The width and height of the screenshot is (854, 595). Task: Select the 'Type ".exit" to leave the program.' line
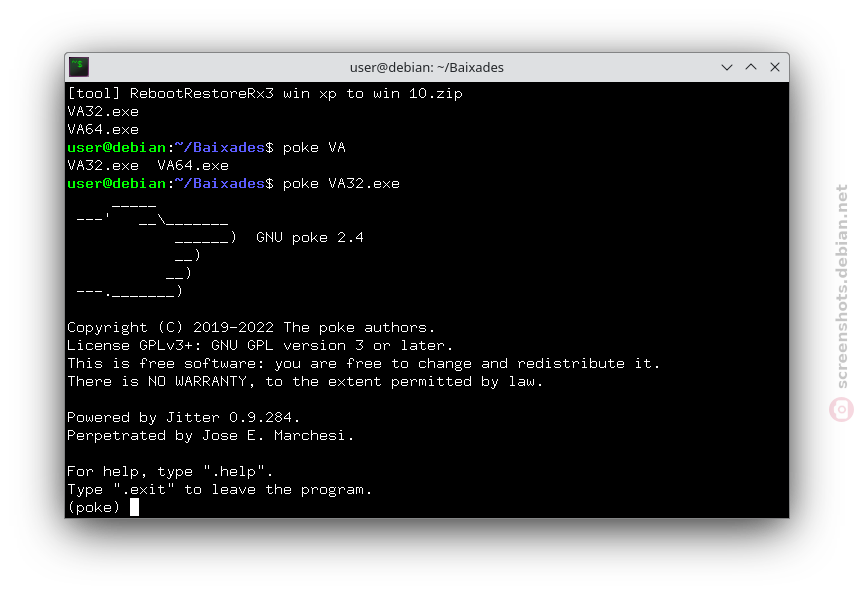click(219, 489)
